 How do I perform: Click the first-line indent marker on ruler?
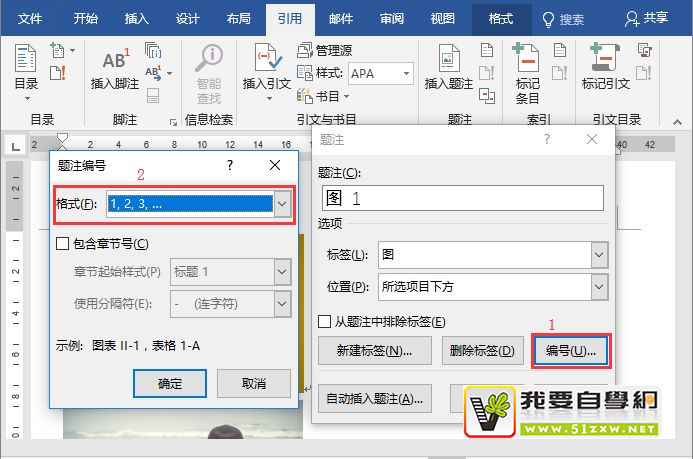(x=63, y=138)
